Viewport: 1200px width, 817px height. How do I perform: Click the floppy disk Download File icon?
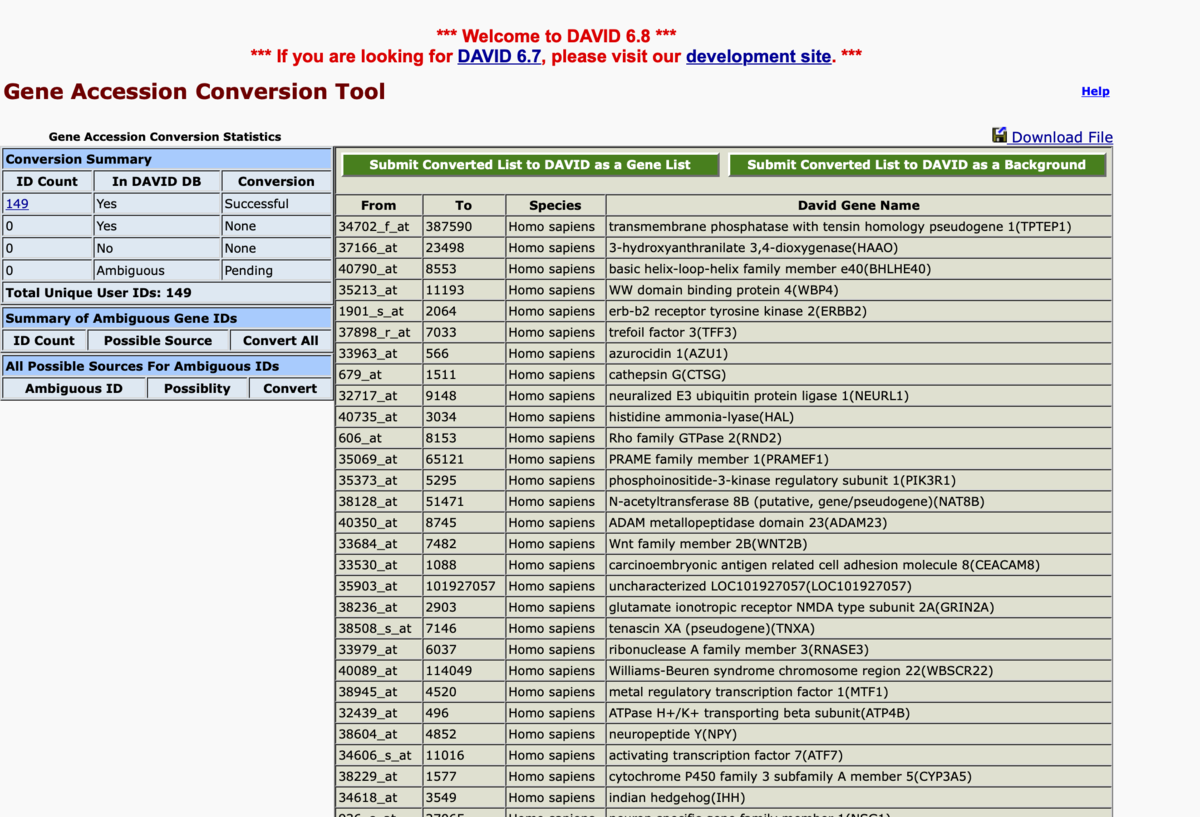(x=999, y=136)
